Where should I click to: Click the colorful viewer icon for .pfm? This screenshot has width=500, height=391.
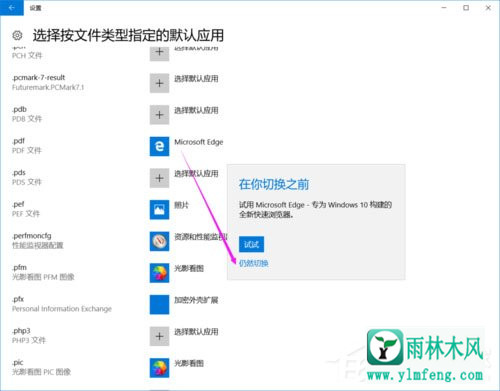[x=159, y=273]
